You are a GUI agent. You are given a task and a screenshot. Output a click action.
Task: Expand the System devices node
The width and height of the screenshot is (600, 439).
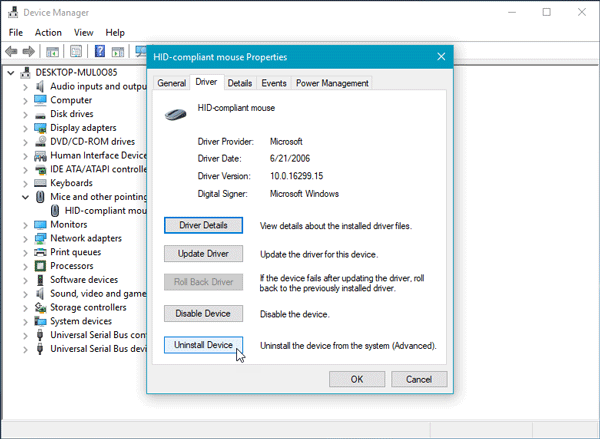coord(25,321)
